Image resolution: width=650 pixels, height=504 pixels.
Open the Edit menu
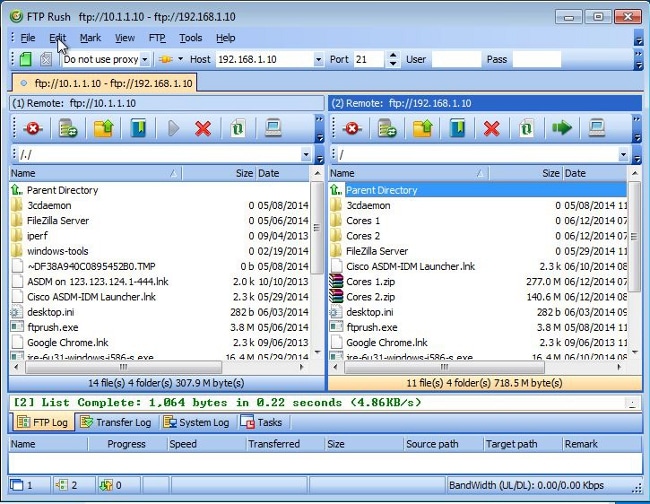[x=58, y=38]
